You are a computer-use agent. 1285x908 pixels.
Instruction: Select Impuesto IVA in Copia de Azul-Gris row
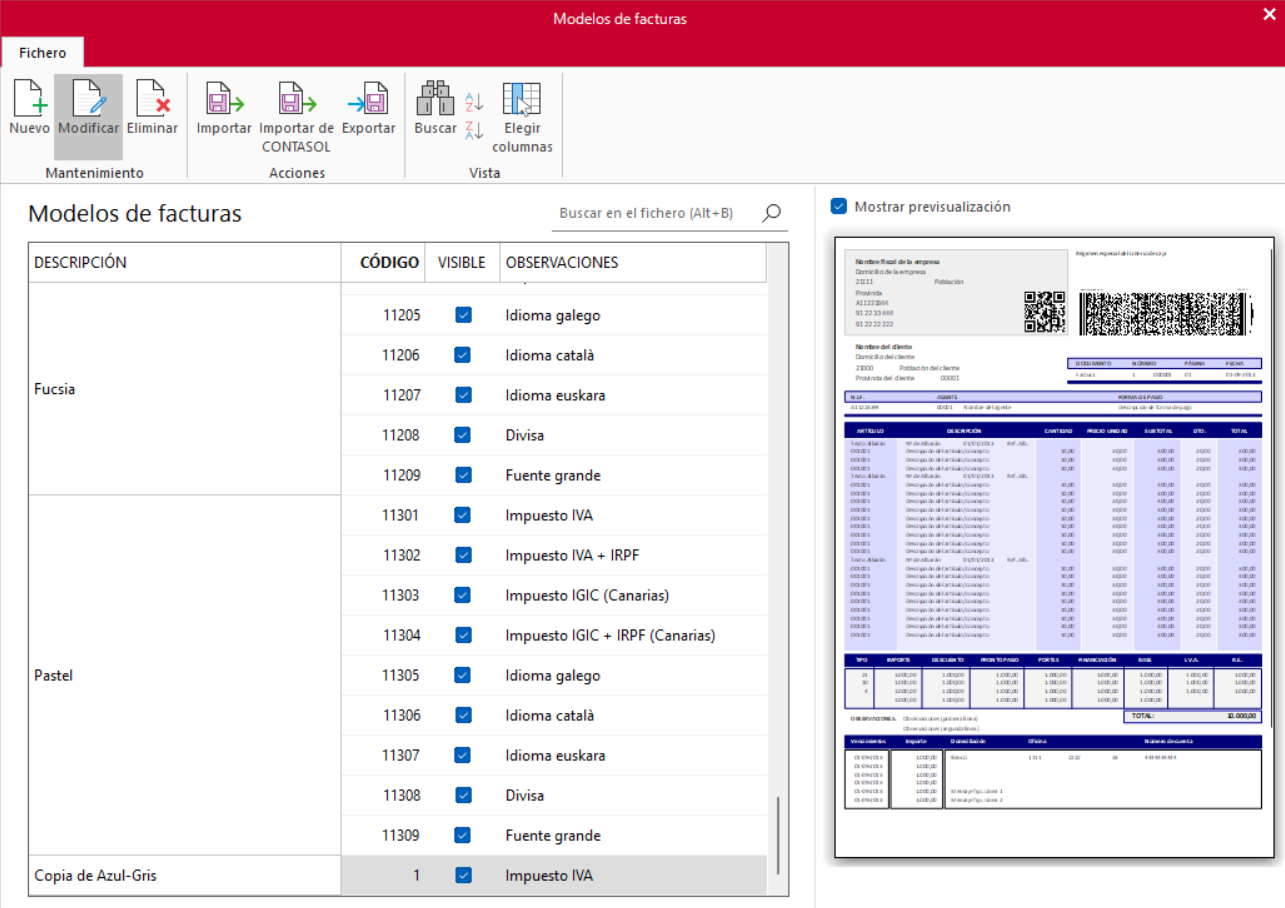point(549,875)
